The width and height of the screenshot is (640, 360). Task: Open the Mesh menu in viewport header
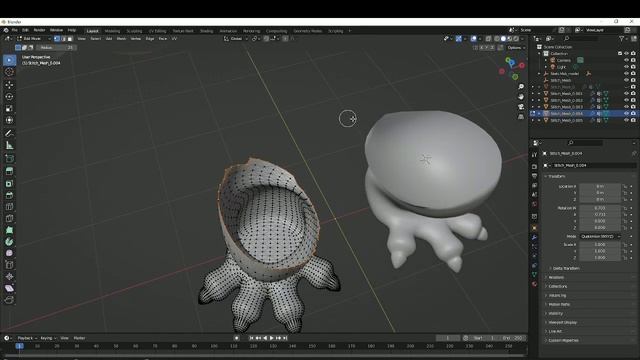[121, 38]
